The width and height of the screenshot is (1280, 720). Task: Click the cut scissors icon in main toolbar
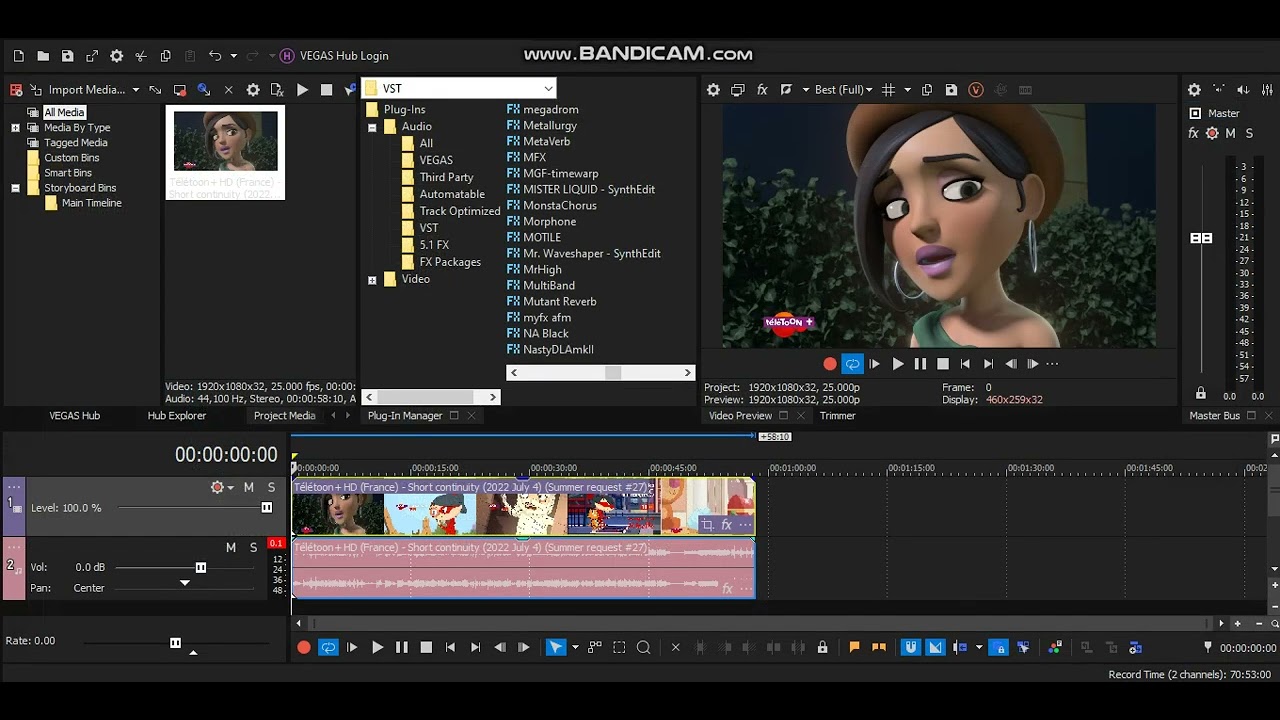pyautogui.click(x=141, y=56)
